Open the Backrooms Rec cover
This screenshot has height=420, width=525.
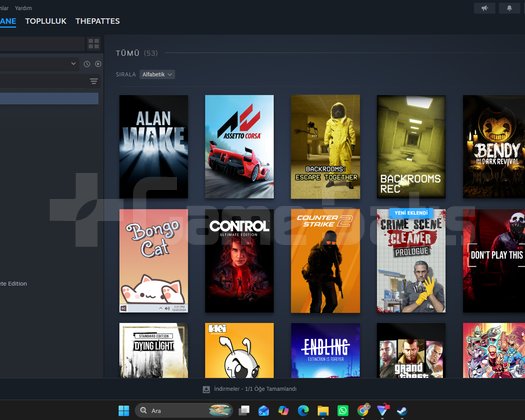coord(411,147)
